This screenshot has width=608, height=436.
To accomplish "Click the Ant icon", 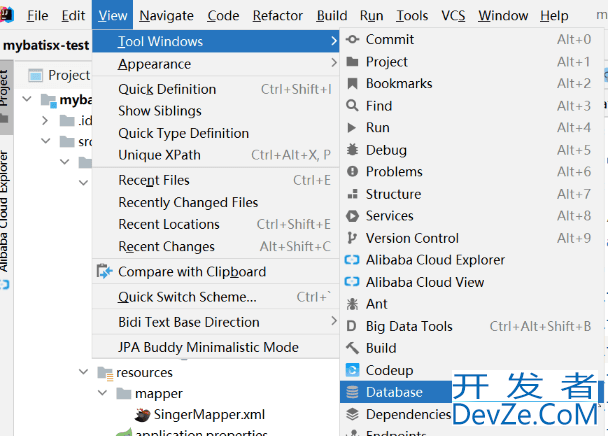I will tap(352, 304).
